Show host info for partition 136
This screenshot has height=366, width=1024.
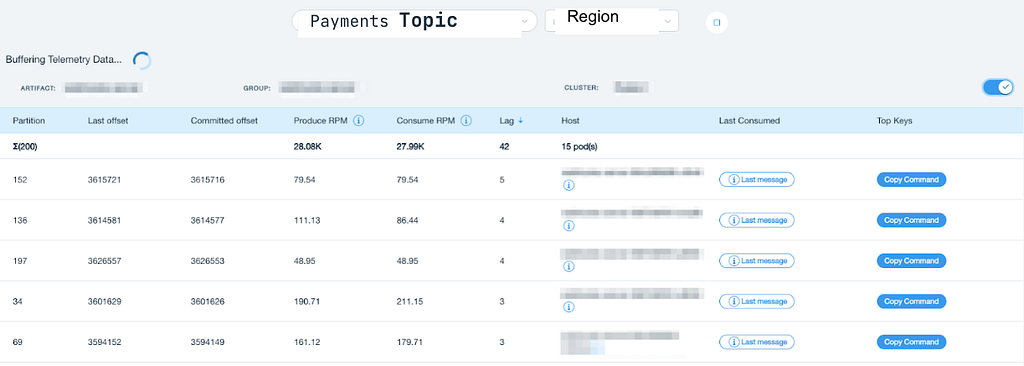click(568, 226)
